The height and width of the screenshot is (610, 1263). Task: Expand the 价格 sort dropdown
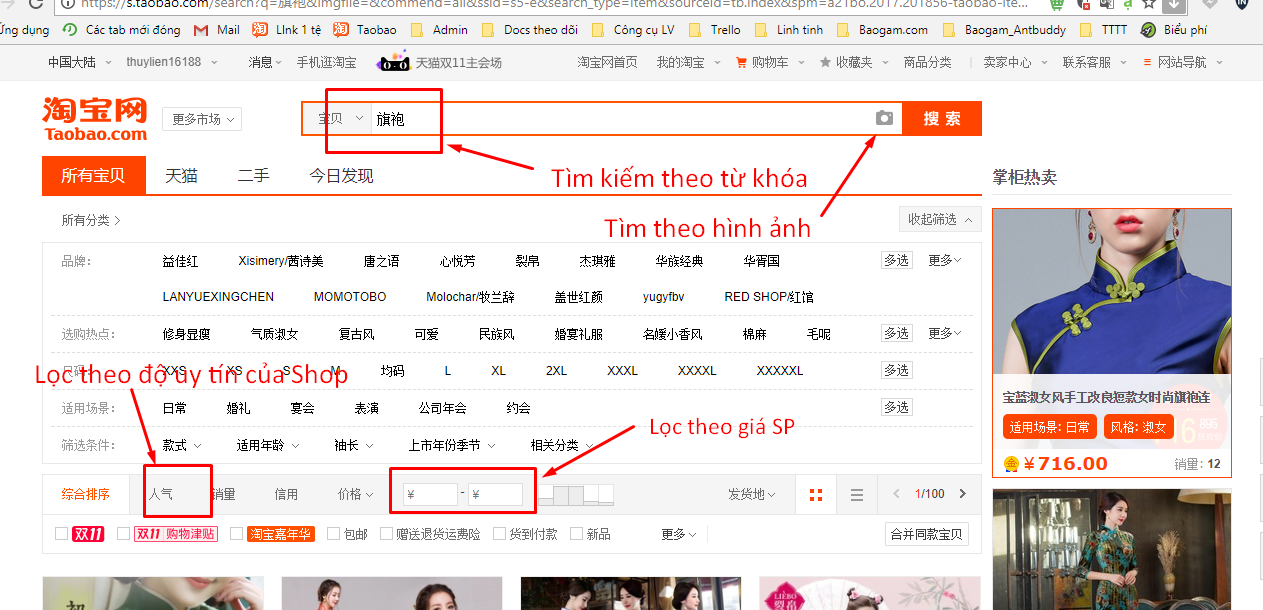[355, 494]
